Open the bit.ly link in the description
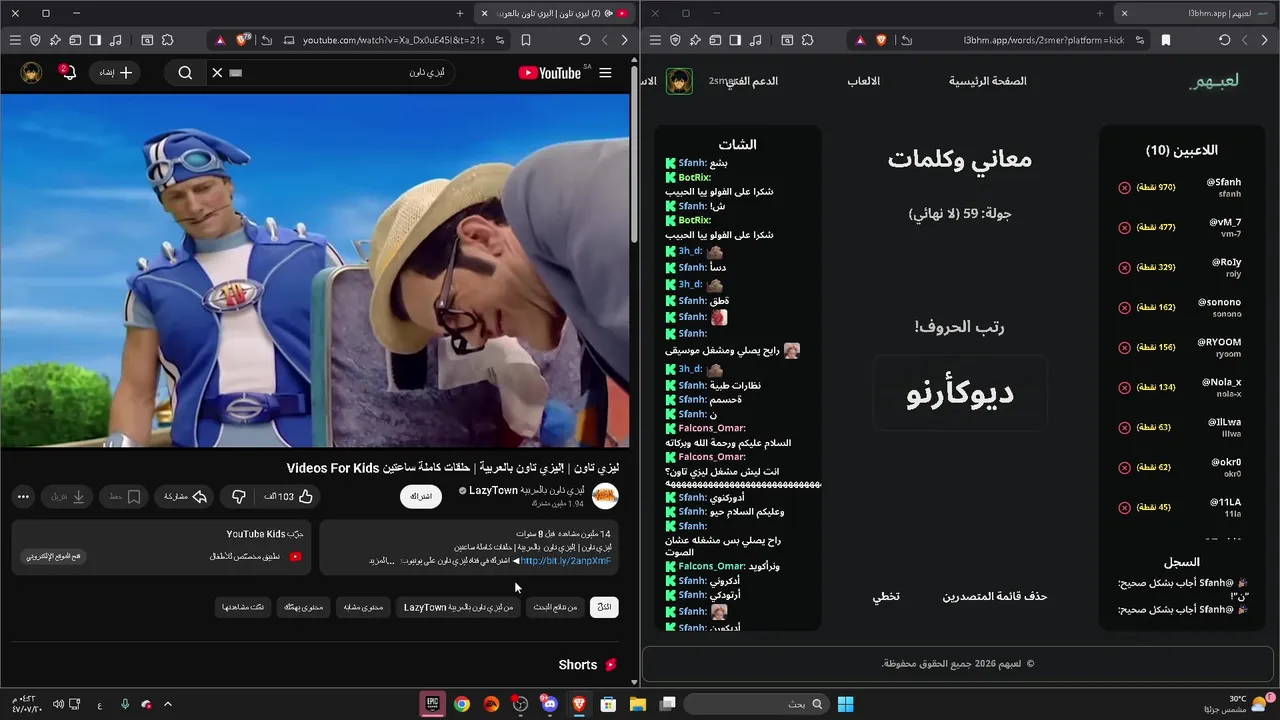This screenshot has width=1280, height=720. click(565, 561)
